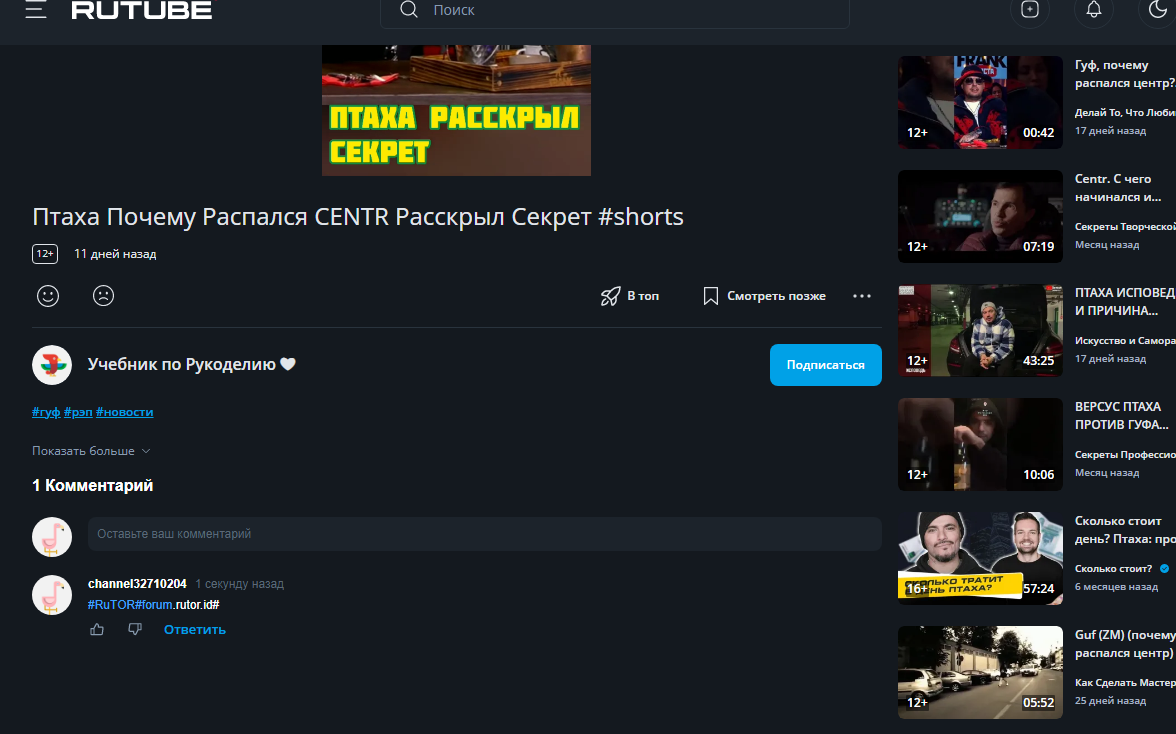
Task: Go to the RUTUBE home logo
Action: point(142,10)
